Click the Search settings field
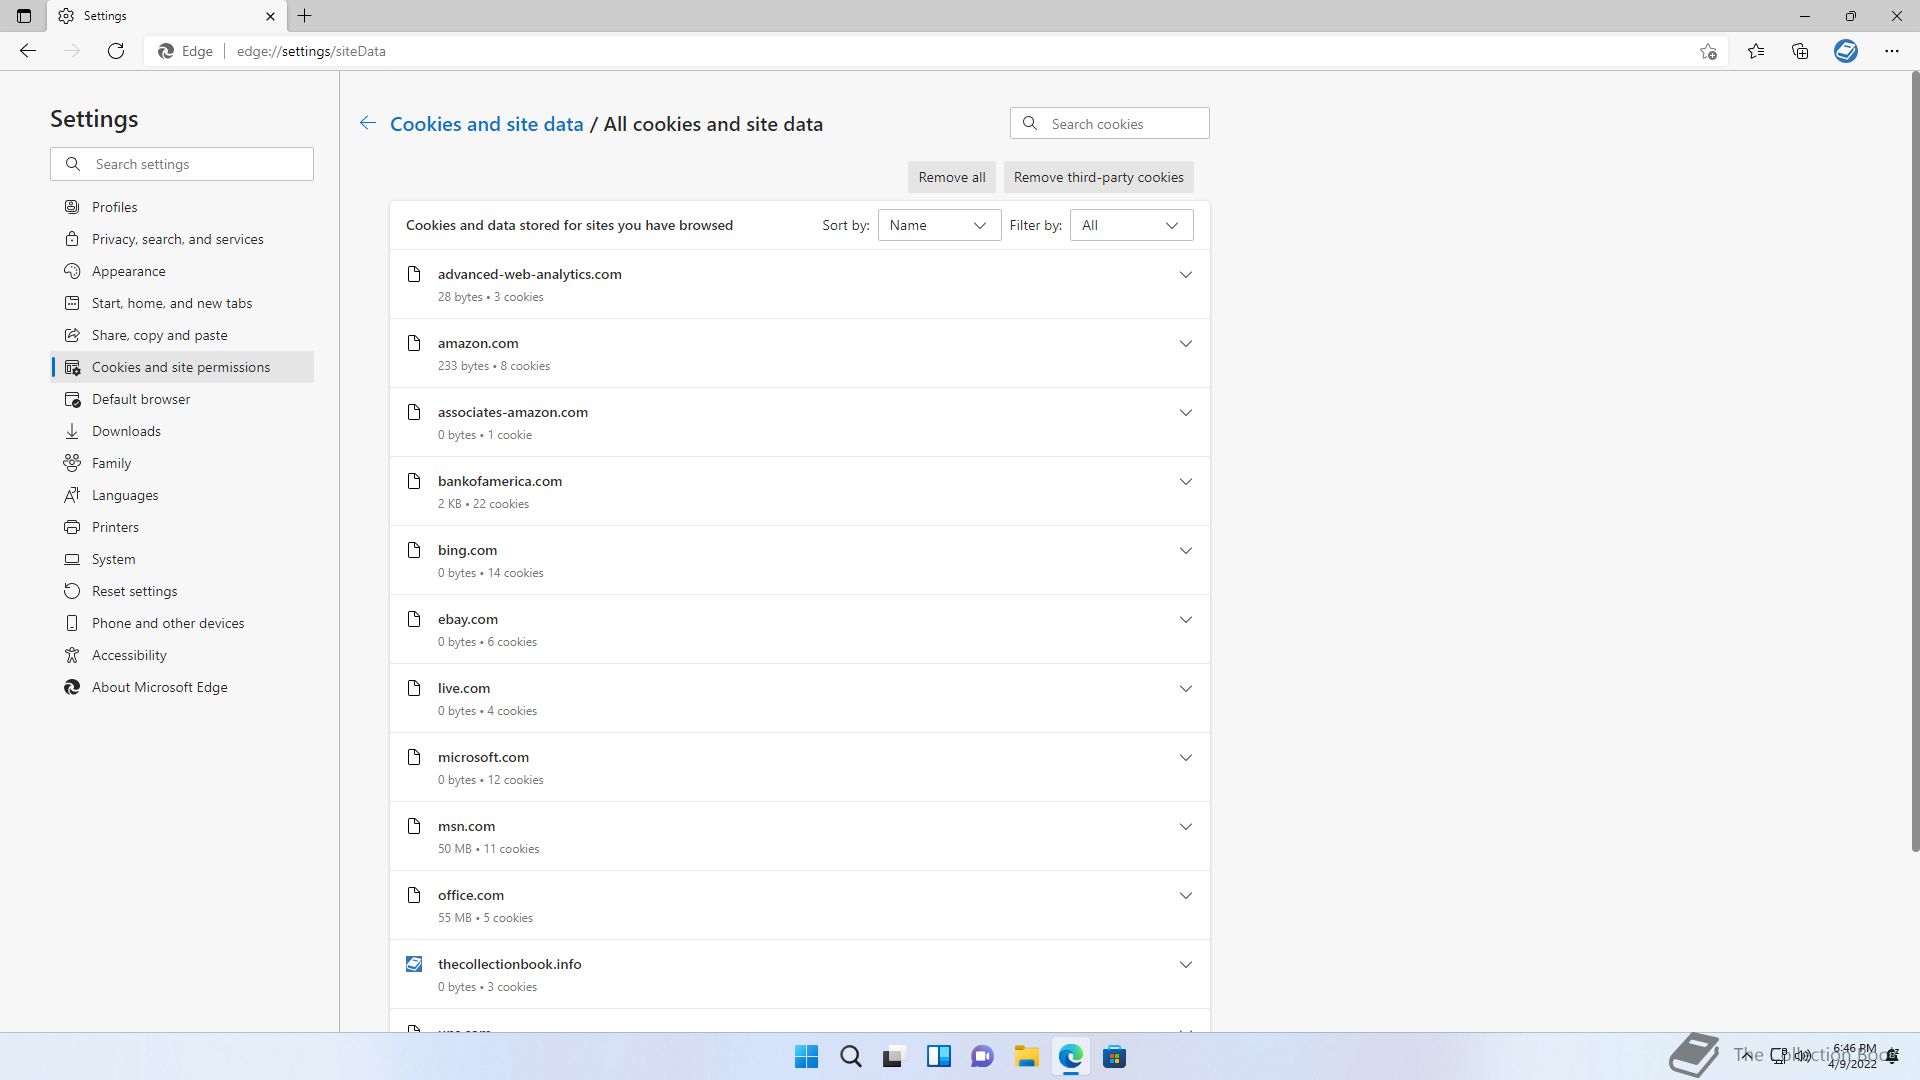Screen dimensions: 1920x1080 coord(182,164)
